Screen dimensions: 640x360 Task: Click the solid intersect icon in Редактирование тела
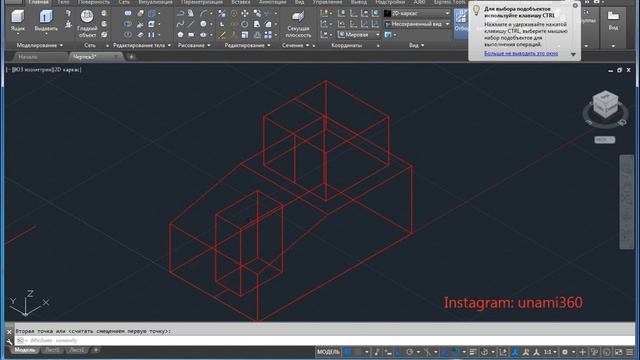[x=128, y=35]
